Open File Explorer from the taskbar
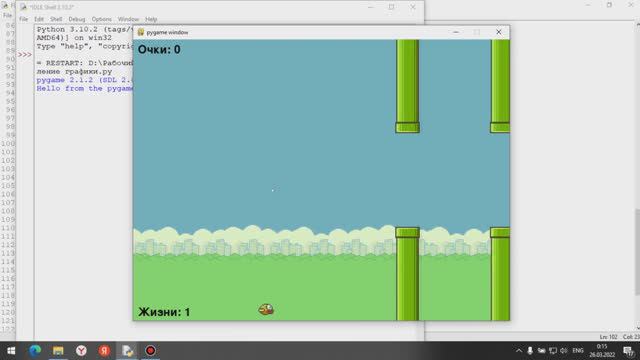640x360 pixels. (x=58, y=351)
